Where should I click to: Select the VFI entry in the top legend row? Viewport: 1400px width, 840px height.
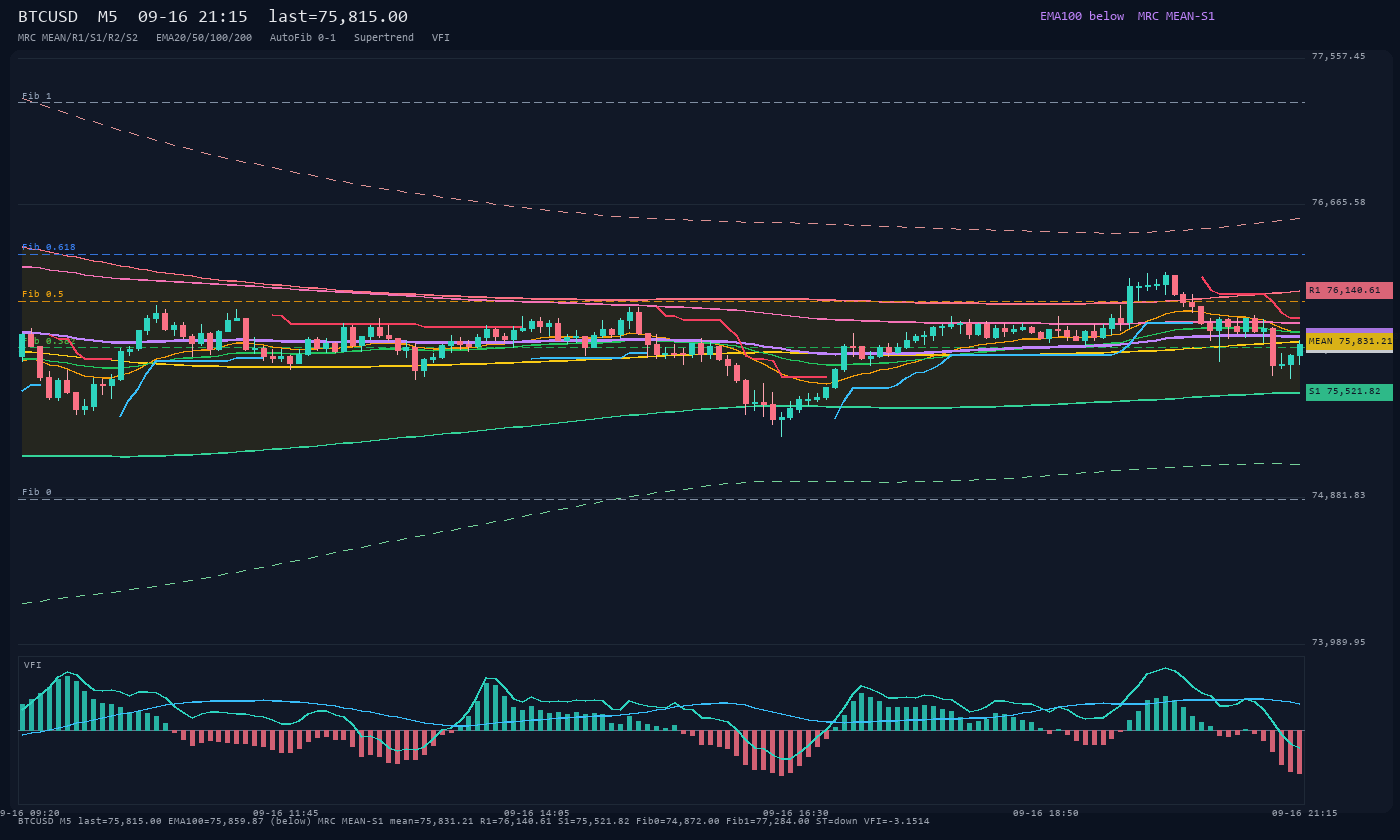[x=441, y=38]
